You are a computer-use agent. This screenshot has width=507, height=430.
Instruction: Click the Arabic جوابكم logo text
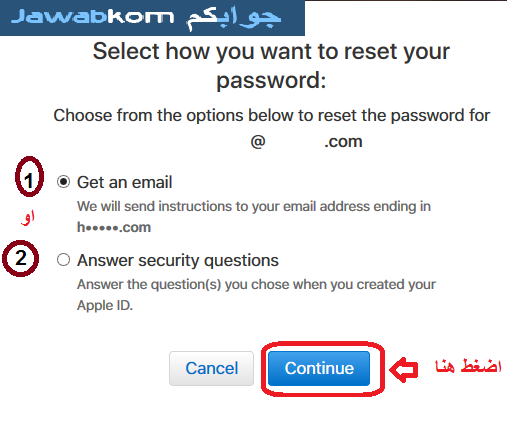click(233, 19)
